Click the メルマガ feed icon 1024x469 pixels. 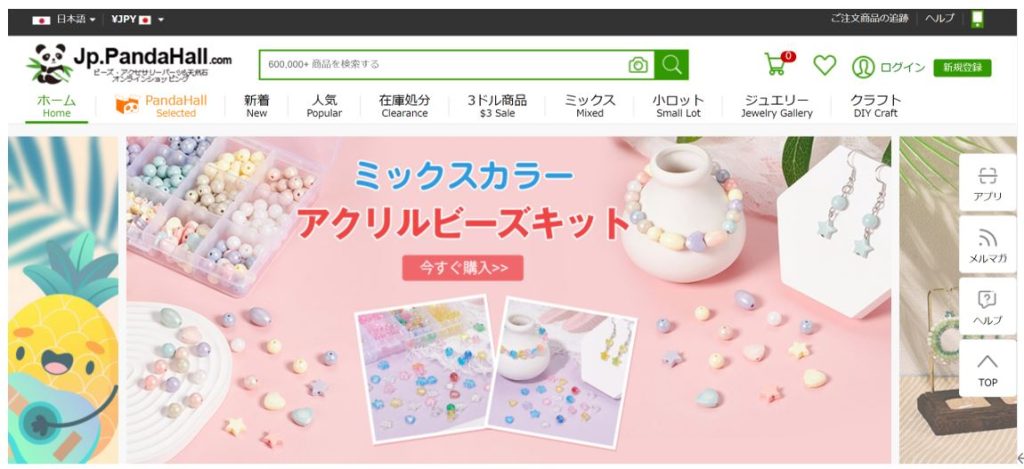987,245
